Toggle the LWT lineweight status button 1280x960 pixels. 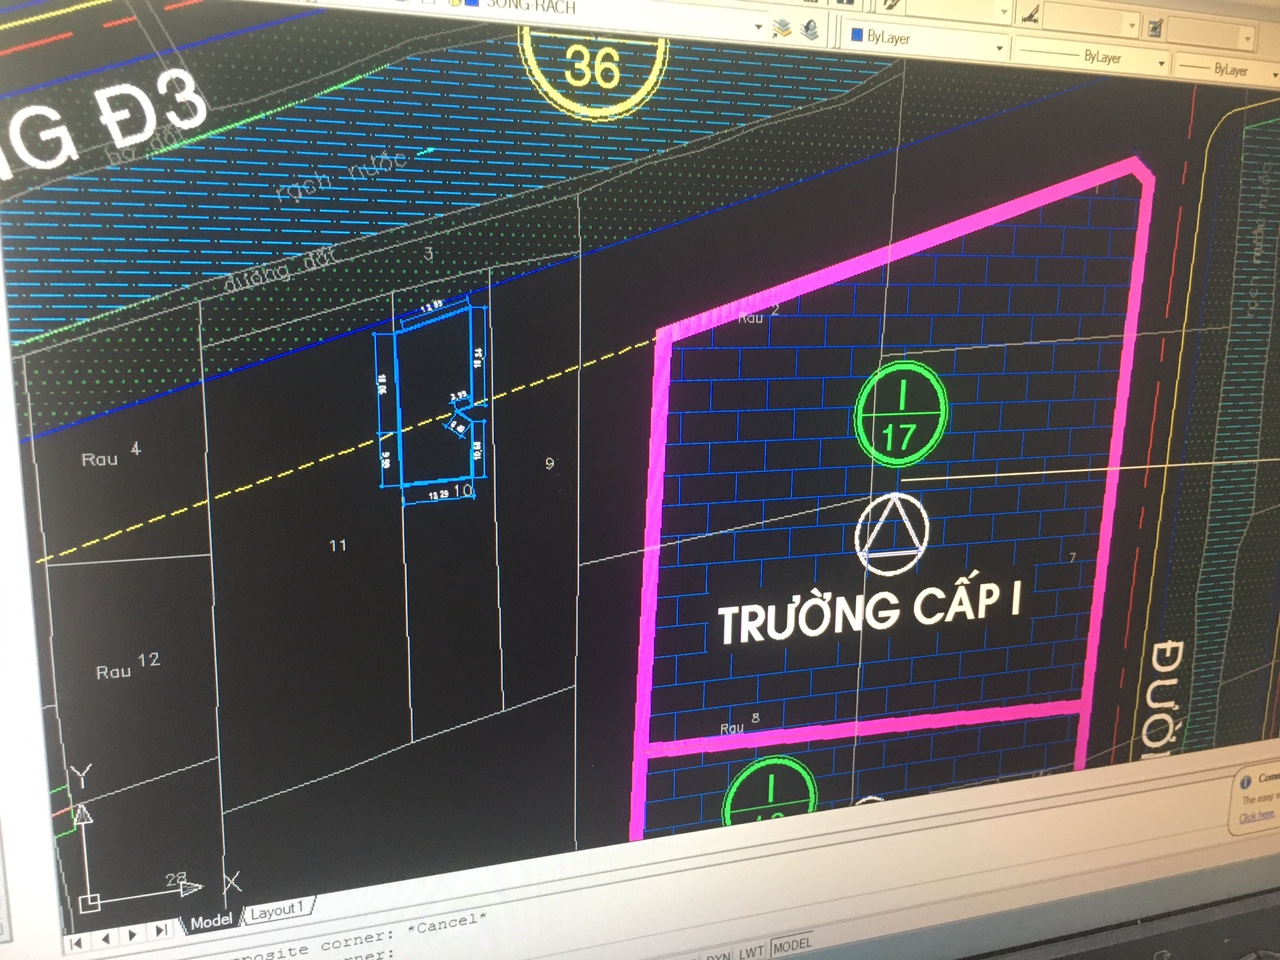point(752,951)
